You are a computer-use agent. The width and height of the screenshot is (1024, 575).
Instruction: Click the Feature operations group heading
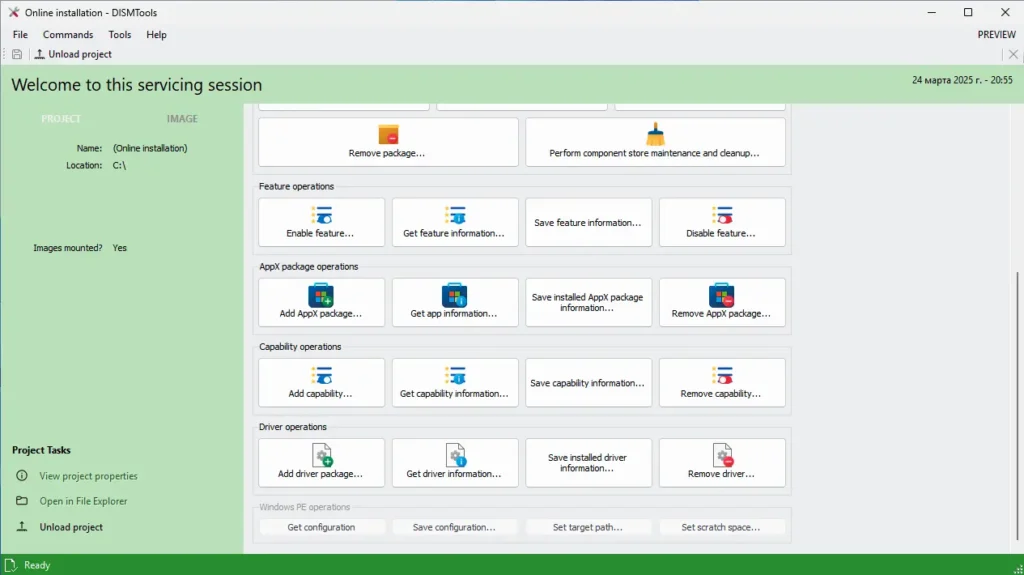coord(296,186)
